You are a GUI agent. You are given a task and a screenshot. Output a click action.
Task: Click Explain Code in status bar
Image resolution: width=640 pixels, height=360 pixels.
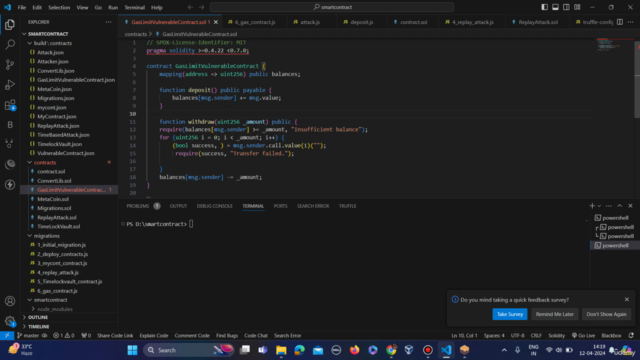tap(154, 336)
